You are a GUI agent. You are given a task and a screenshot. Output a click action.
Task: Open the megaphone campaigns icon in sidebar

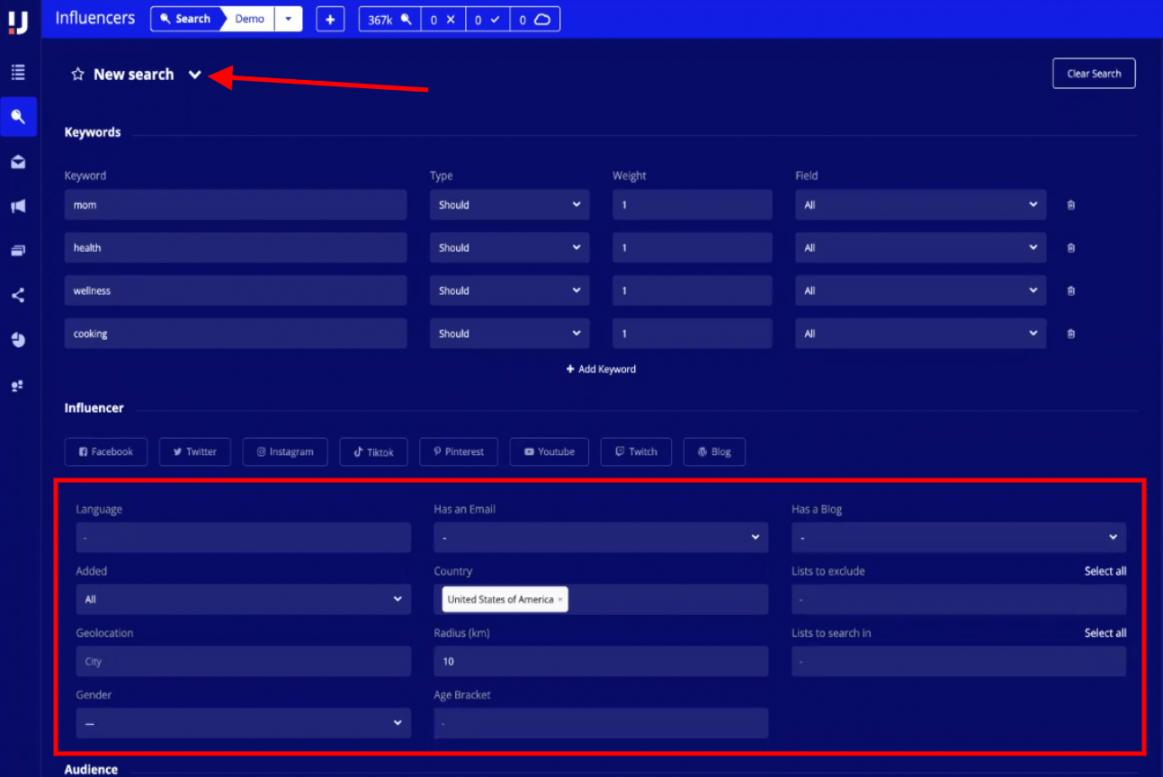[x=18, y=206]
